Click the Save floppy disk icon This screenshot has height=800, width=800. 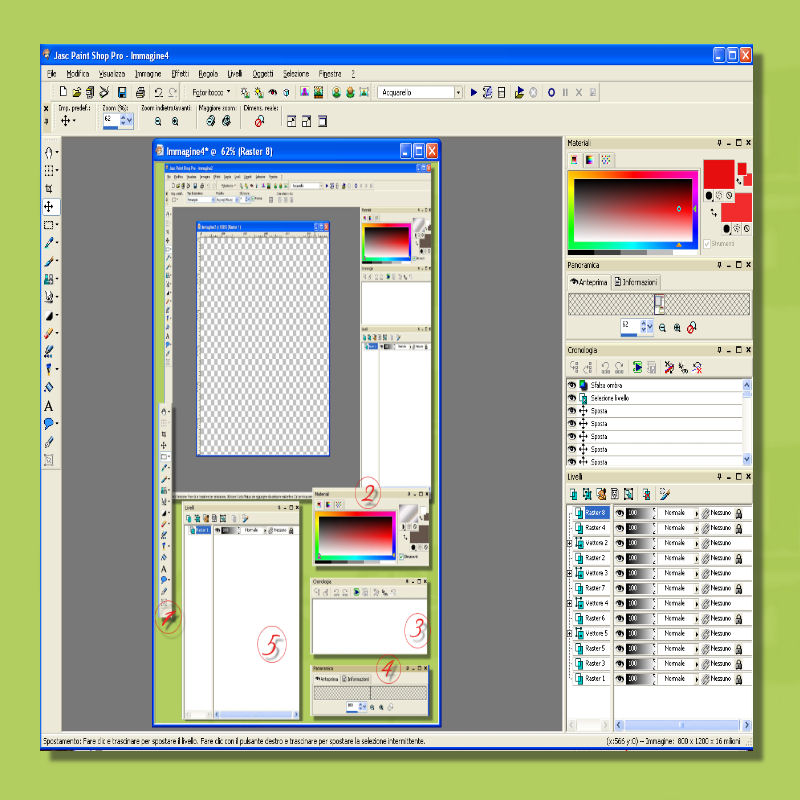pos(122,92)
